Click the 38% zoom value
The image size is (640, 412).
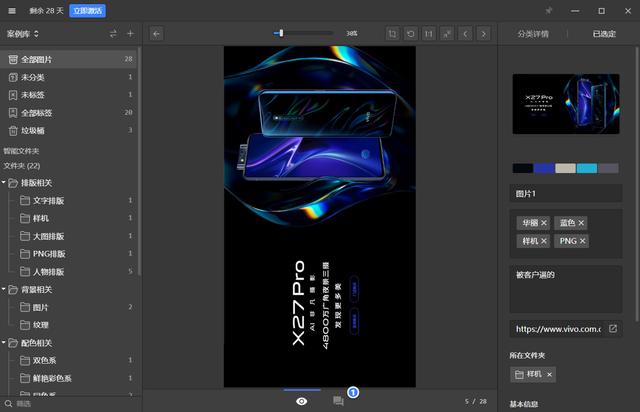point(352,33)
